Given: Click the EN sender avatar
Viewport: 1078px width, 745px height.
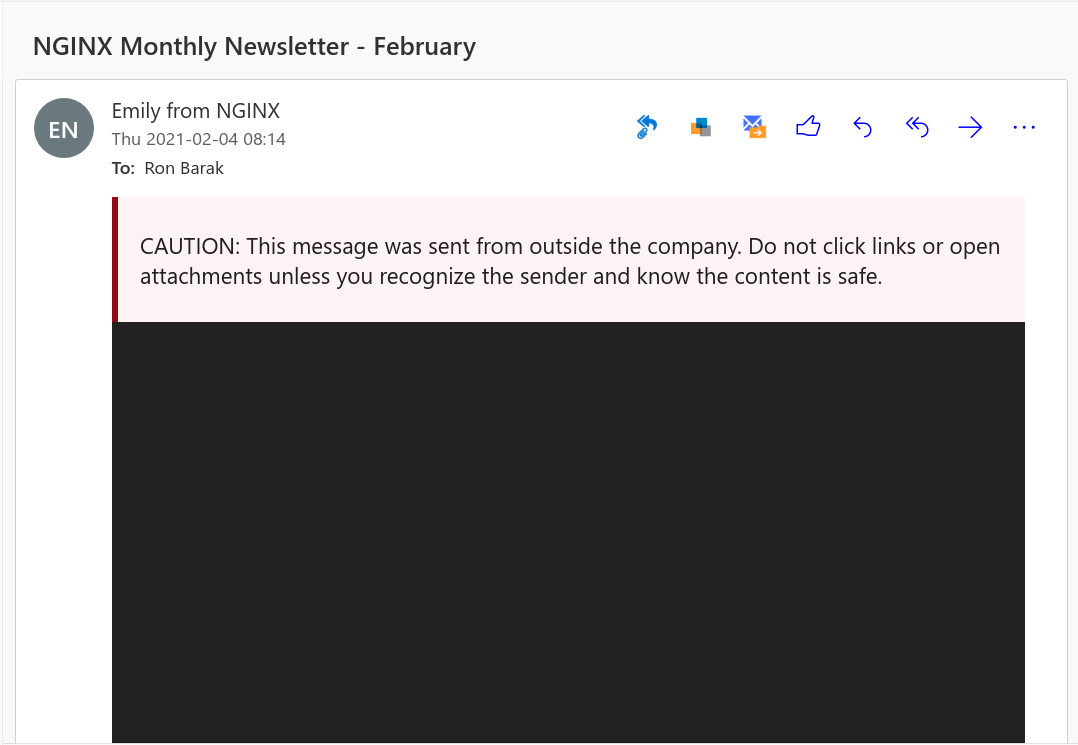Looking at the screenshot, I should 63,127.
